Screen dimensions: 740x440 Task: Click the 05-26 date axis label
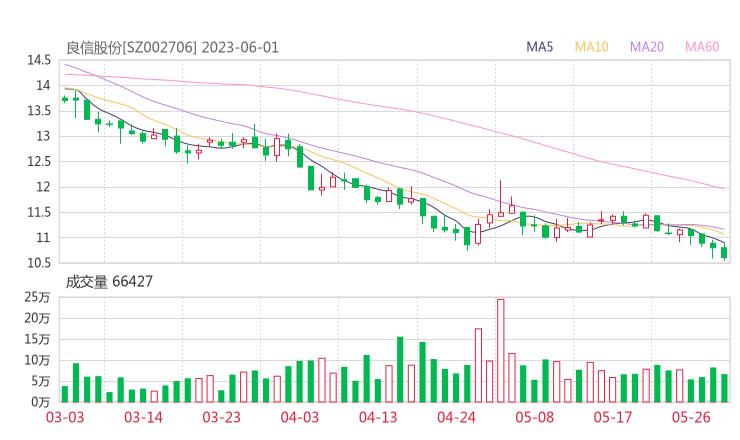click(x=691, y=417)
